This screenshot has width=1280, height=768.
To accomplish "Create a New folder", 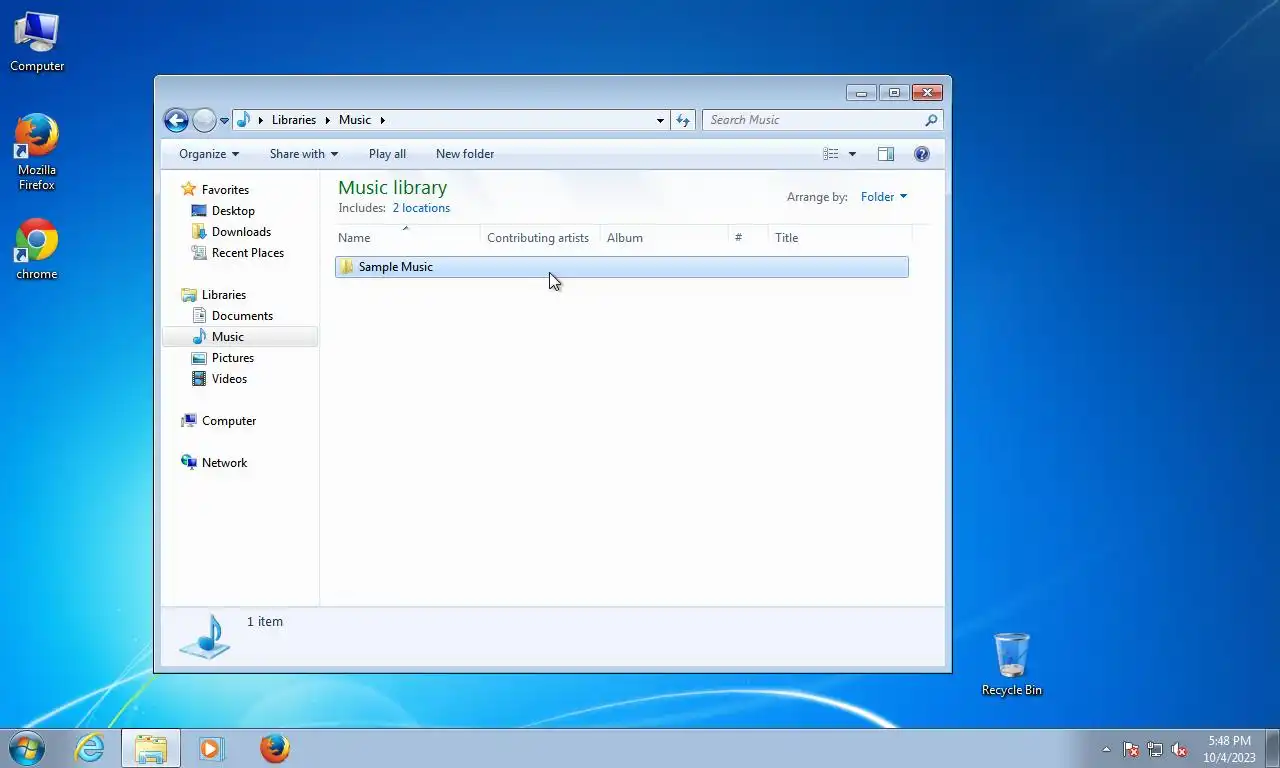I will point(465,154).
